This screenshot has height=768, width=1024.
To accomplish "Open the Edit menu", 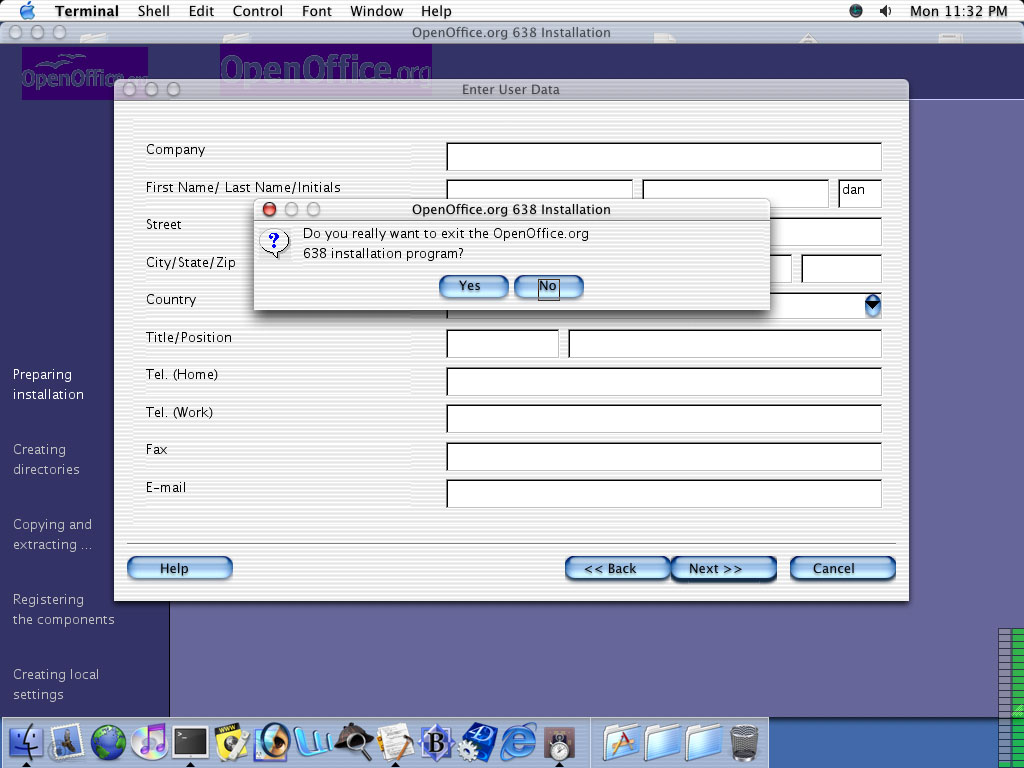I will point(201,11).
